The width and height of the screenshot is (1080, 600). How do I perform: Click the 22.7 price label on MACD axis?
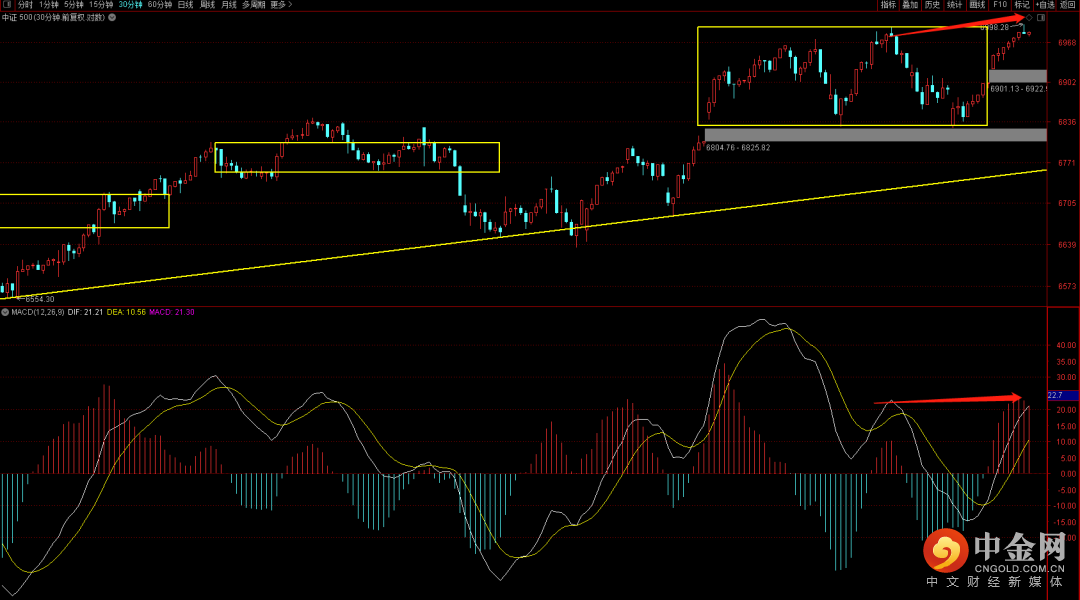point(1054,395)
